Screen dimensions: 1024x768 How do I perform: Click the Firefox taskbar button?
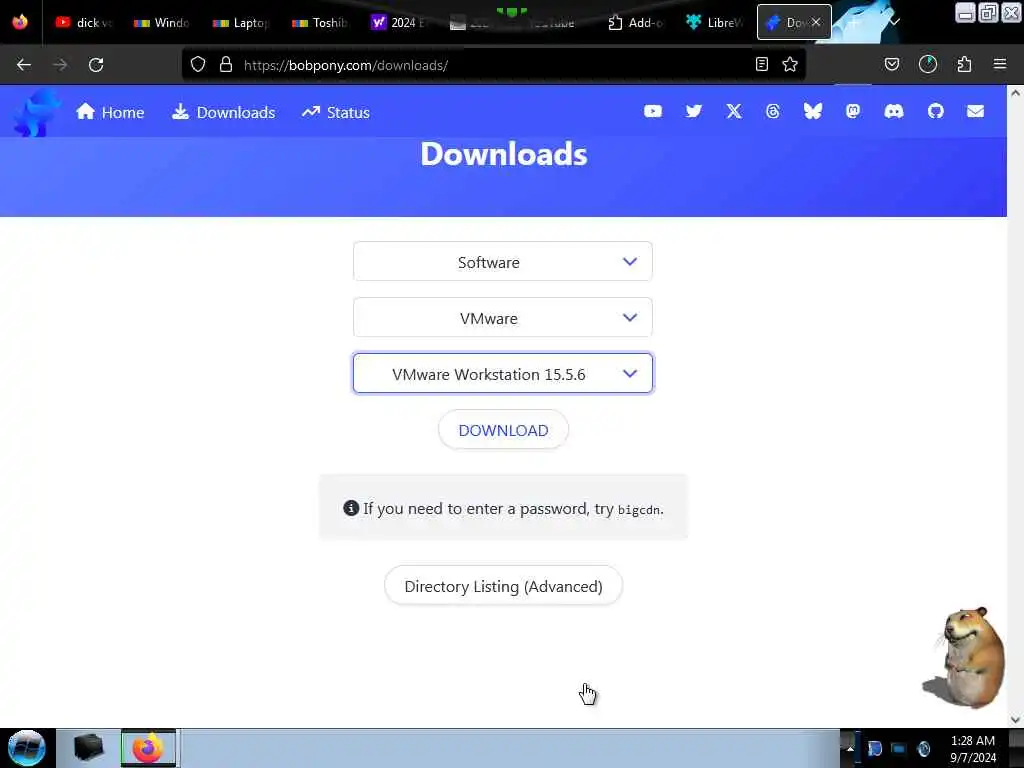[x=148, y=748]
